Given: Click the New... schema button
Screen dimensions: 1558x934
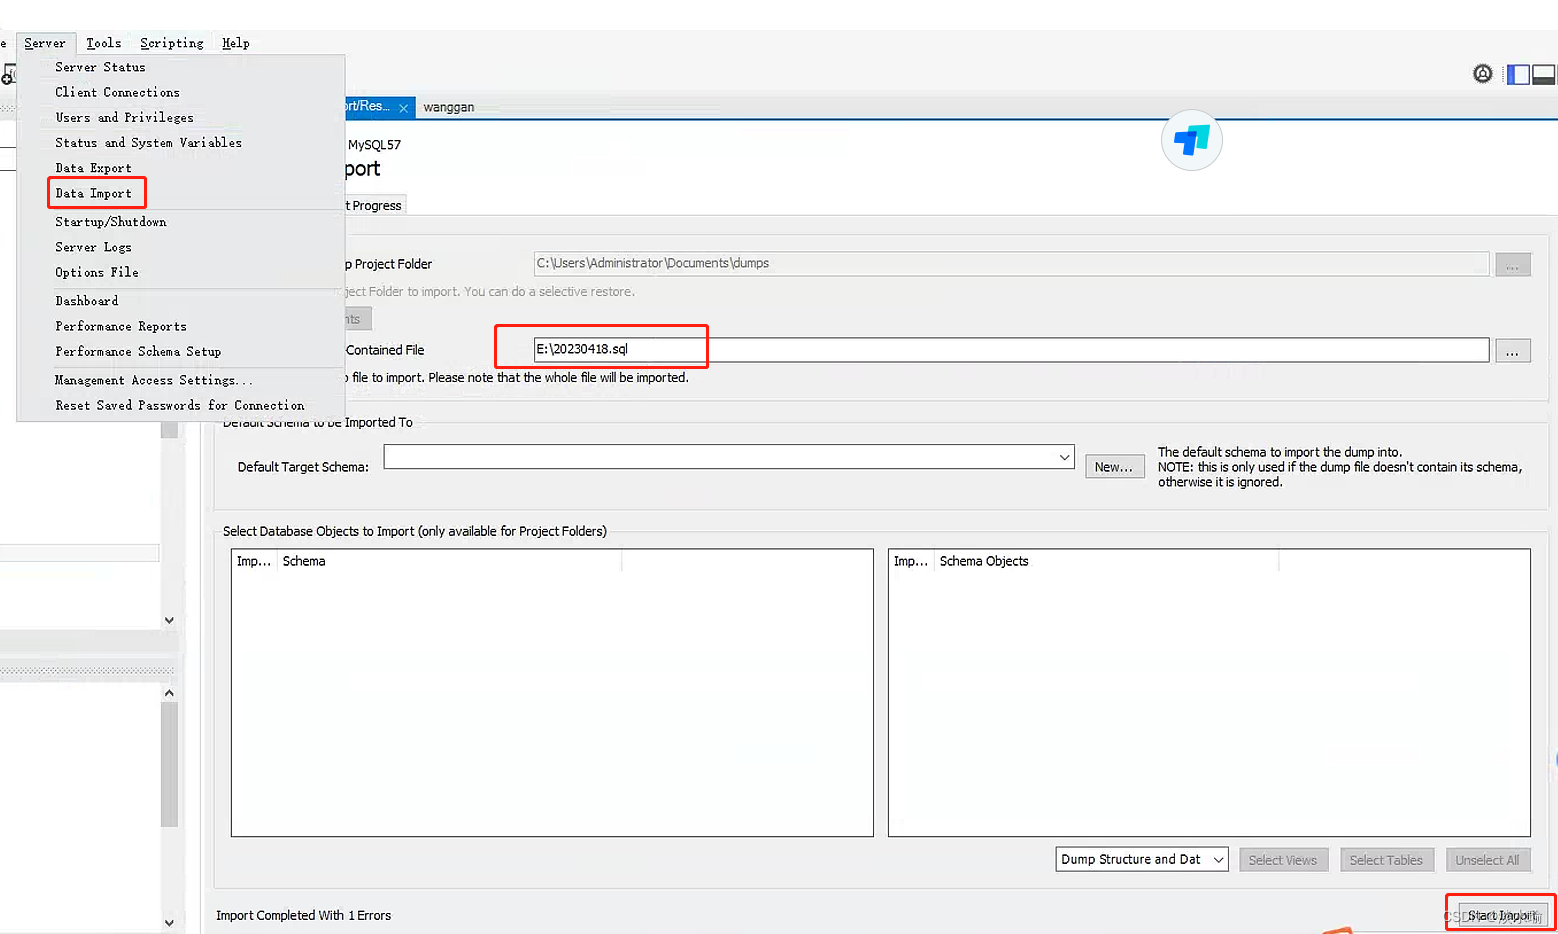Looking at the screenshot, I should pyautogui.click(x=1114, y=467).
